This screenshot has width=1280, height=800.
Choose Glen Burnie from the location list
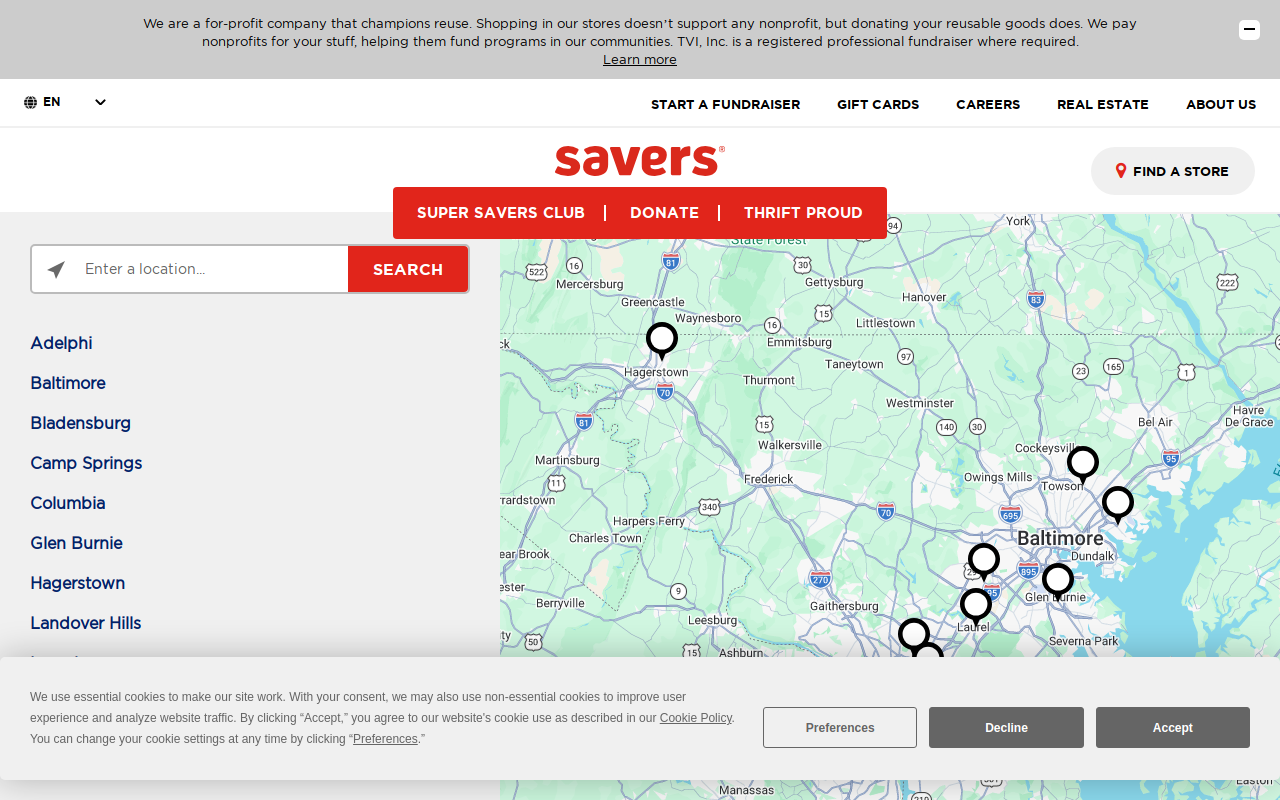click(x=77, y=543)
